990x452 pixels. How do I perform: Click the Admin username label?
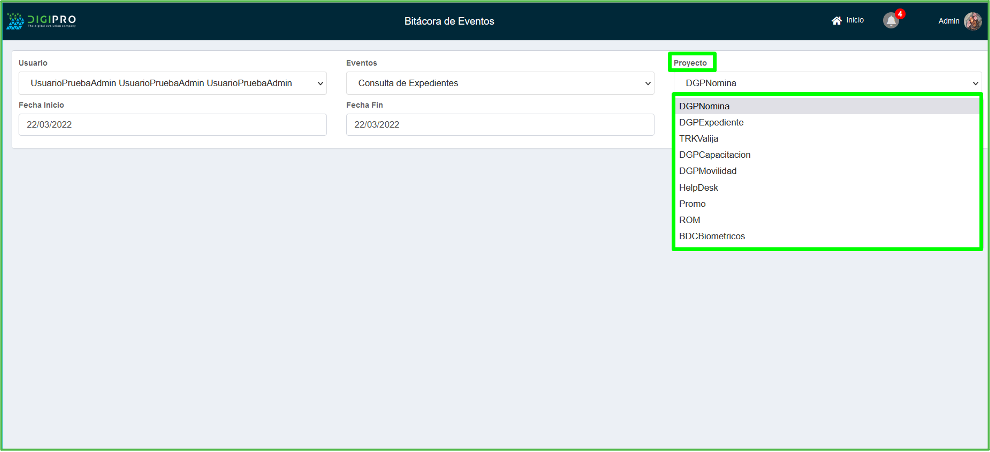tap(948, 21)
